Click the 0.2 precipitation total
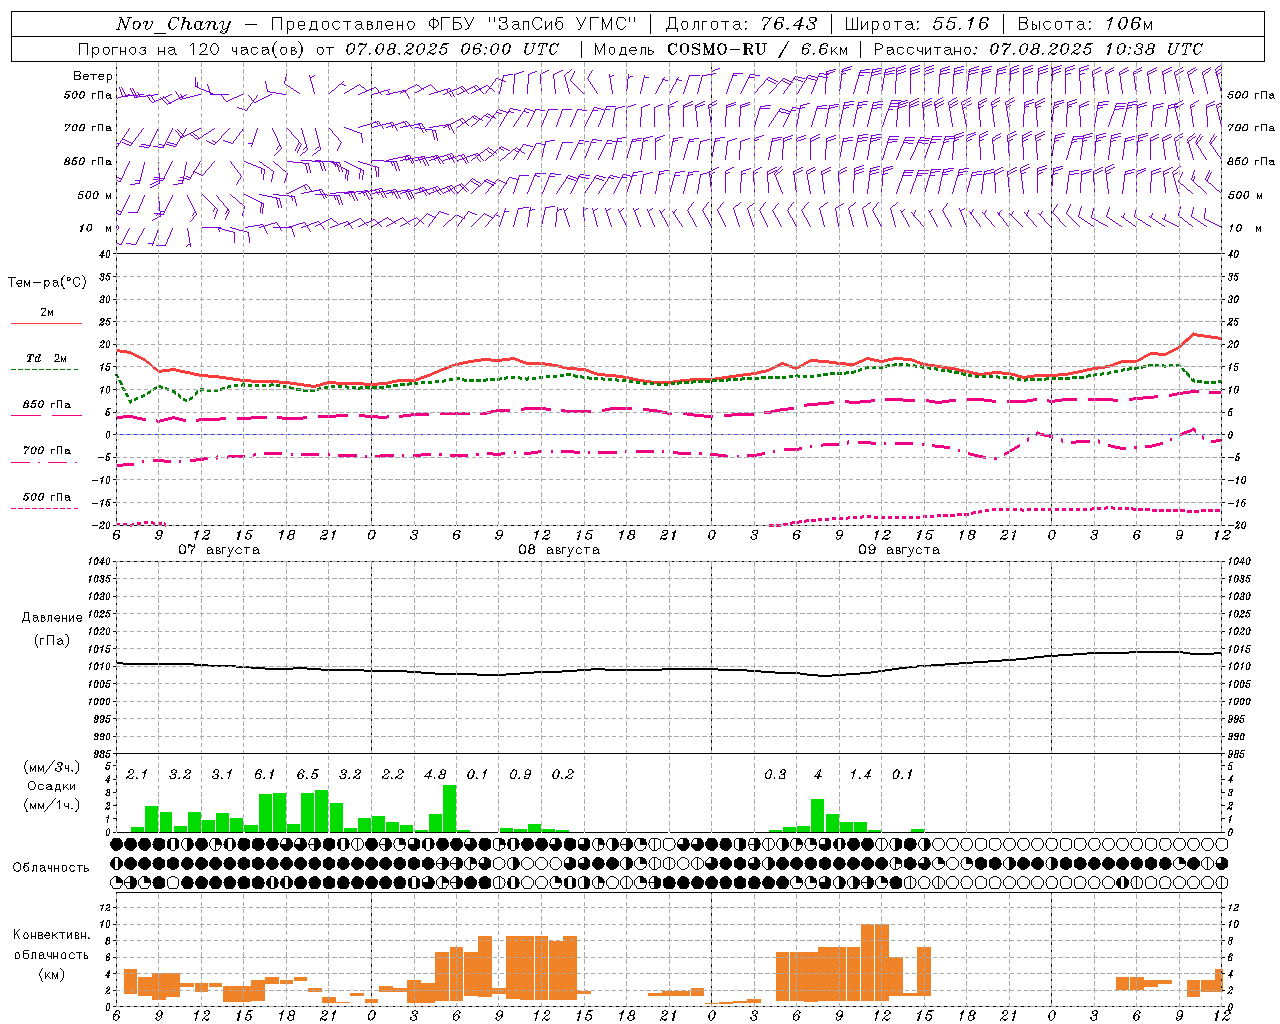The image size is (1280, 1024). coord(563,774)
